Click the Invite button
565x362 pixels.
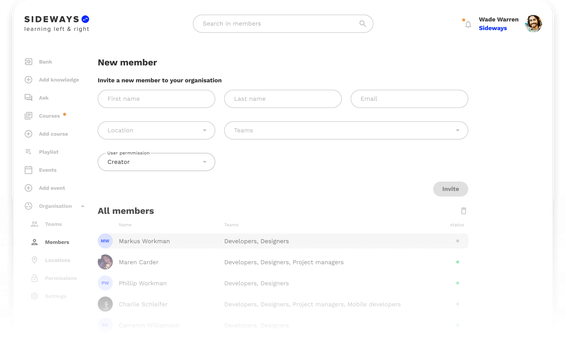(450, 189)
